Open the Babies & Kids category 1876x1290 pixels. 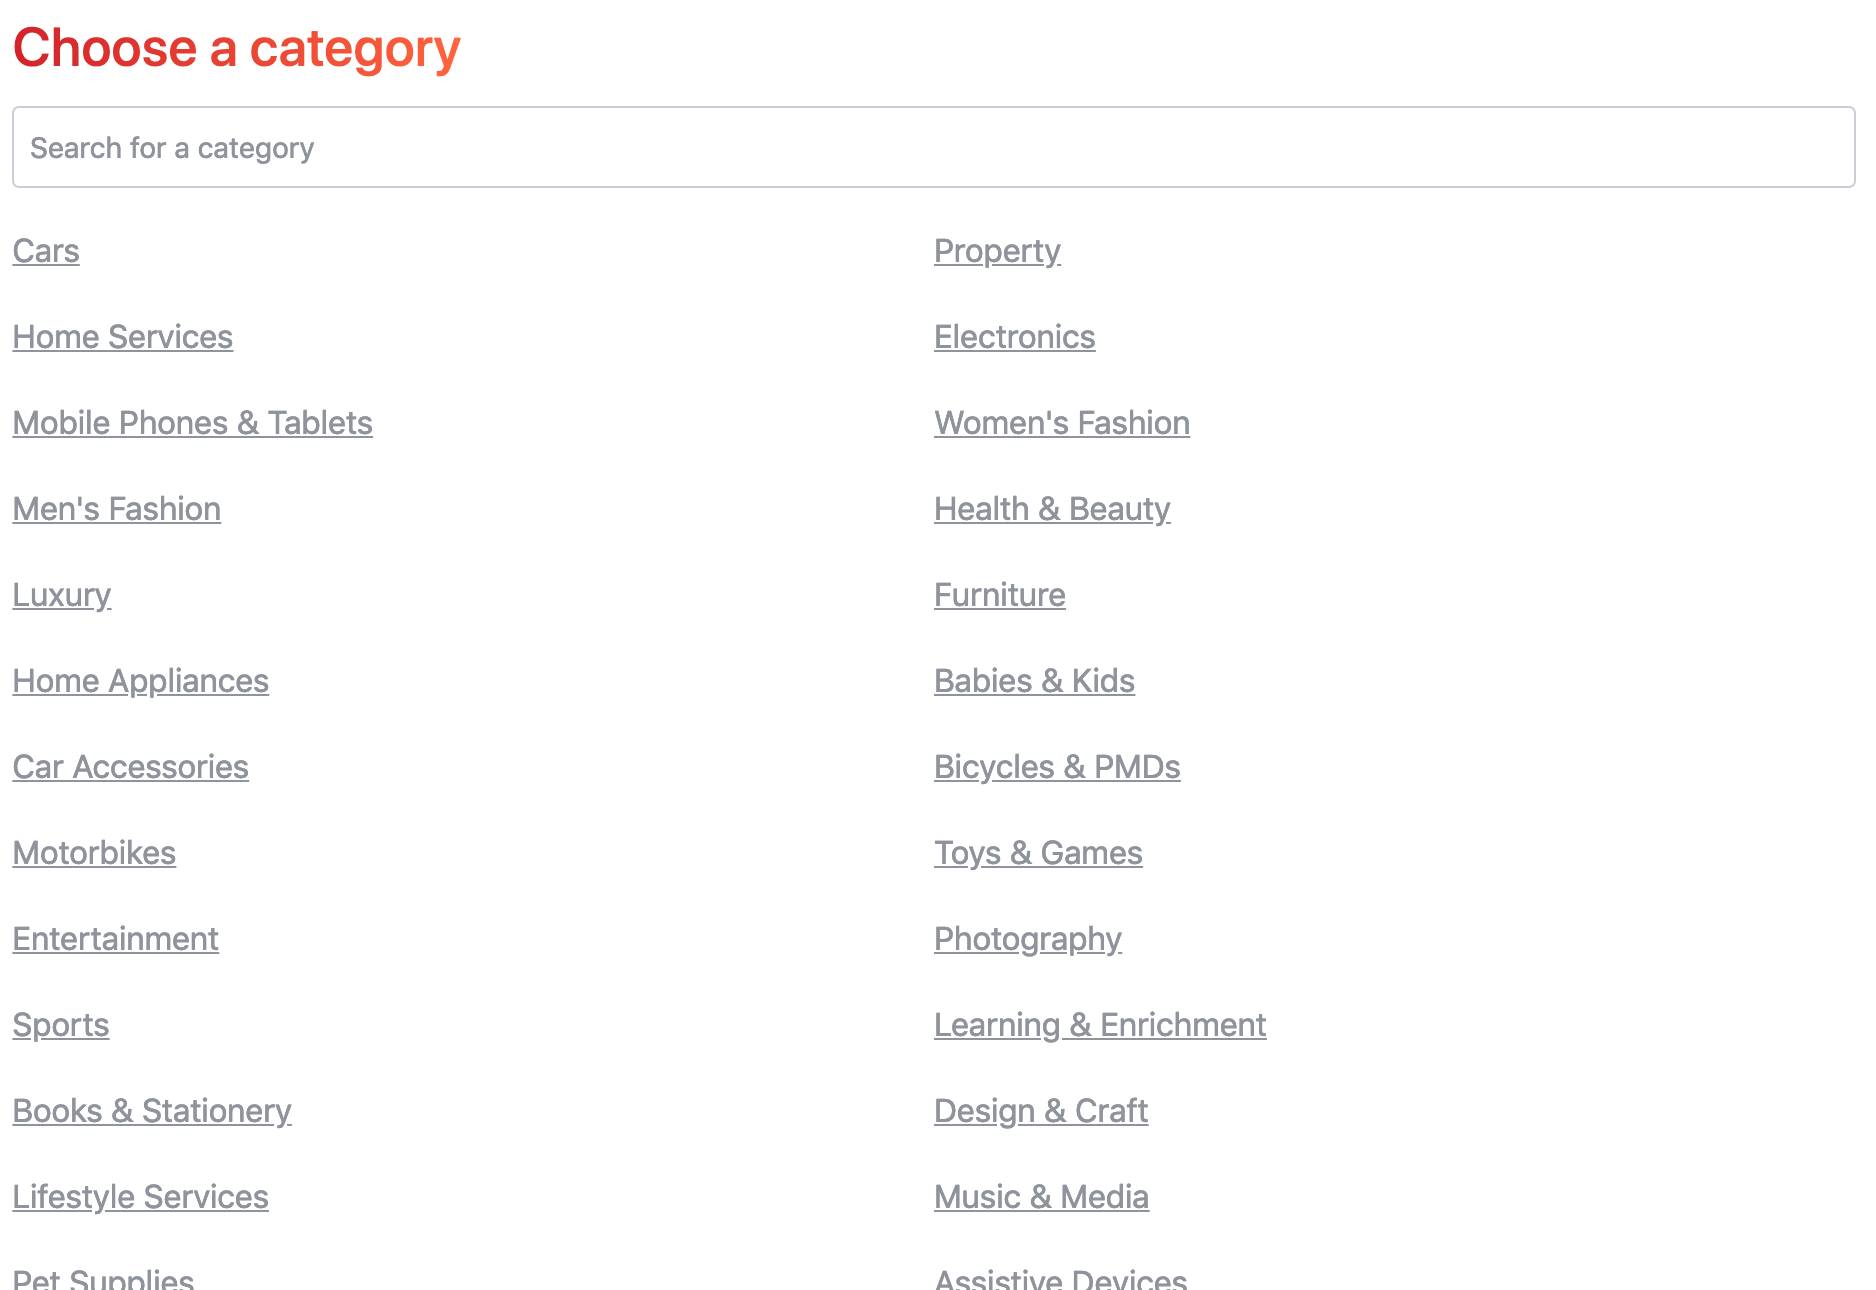point(1034,682)
